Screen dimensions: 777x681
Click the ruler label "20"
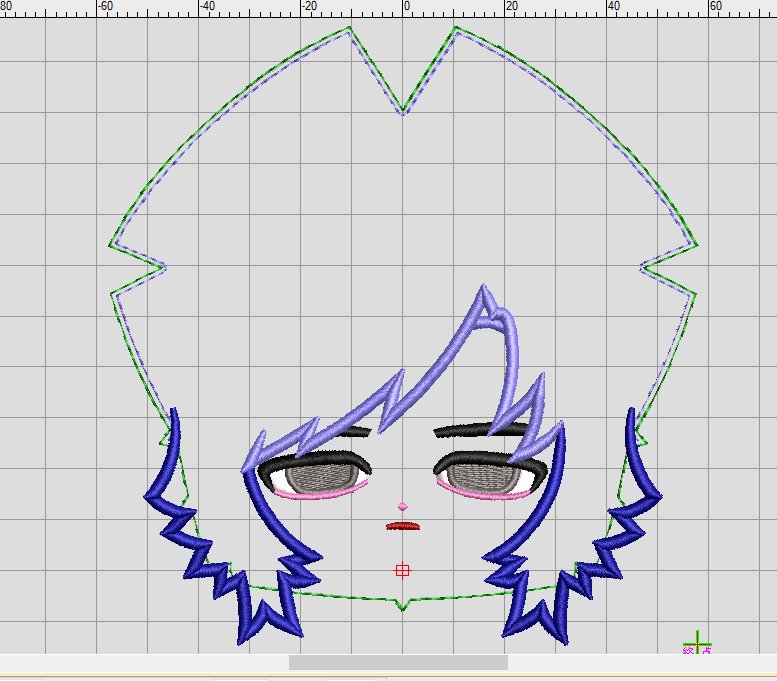pos(511,6)
